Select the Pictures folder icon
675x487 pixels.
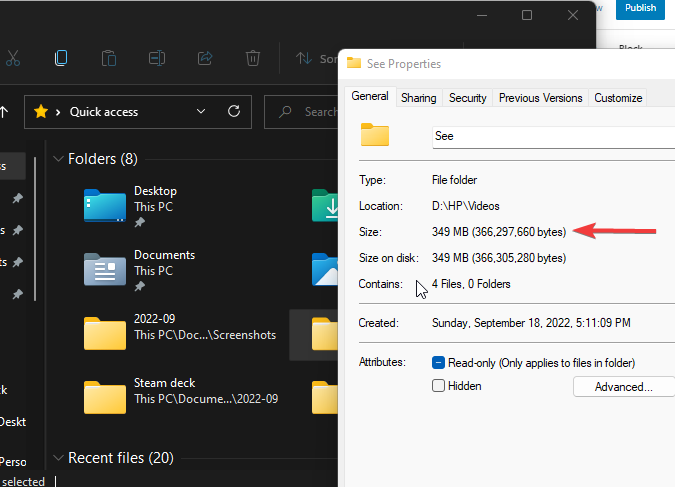coord(325,270)
